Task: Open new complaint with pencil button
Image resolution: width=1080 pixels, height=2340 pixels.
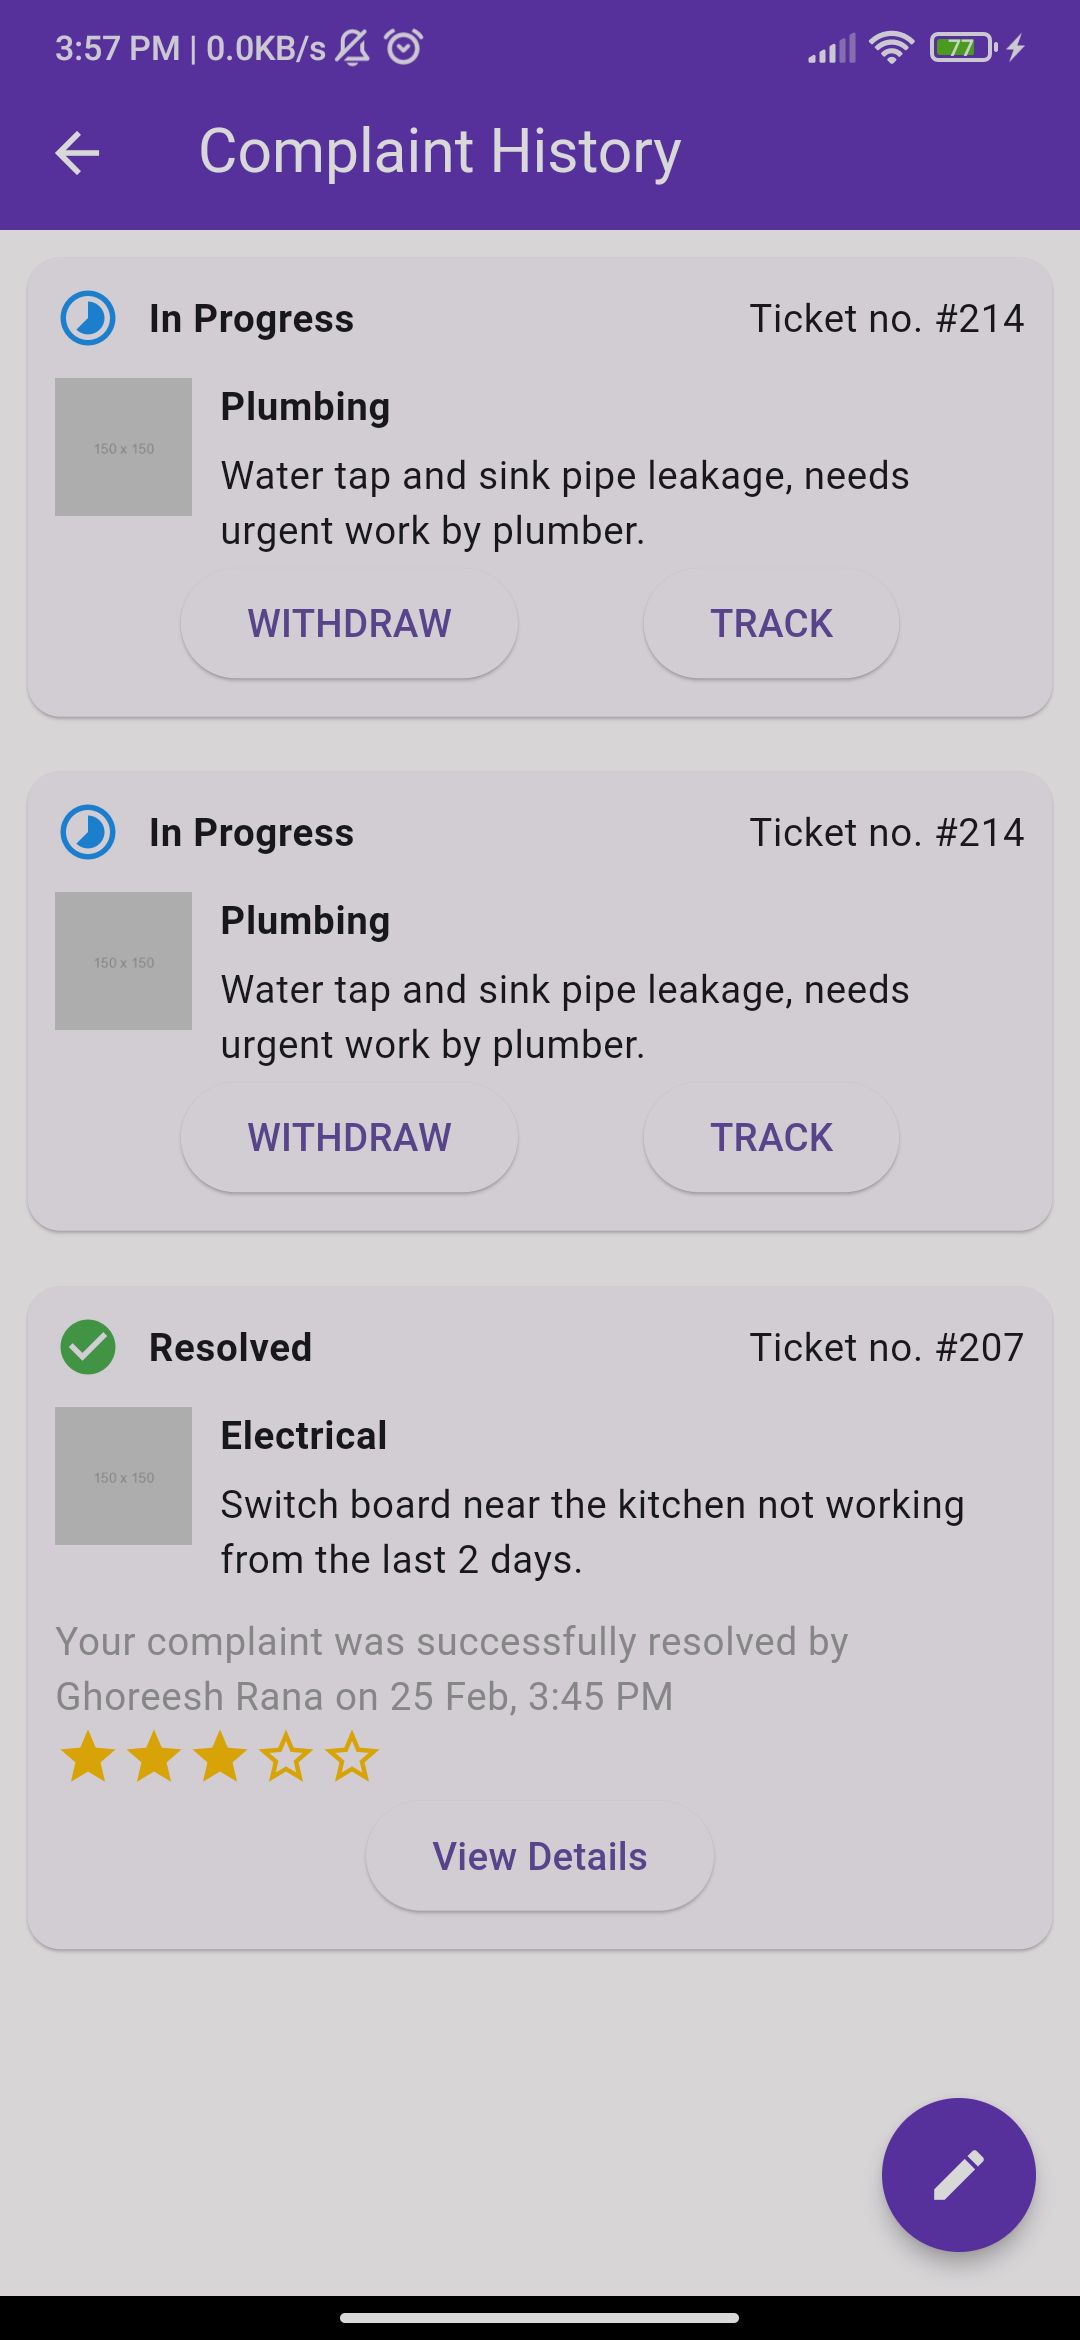Action: tap(958, 2175)
